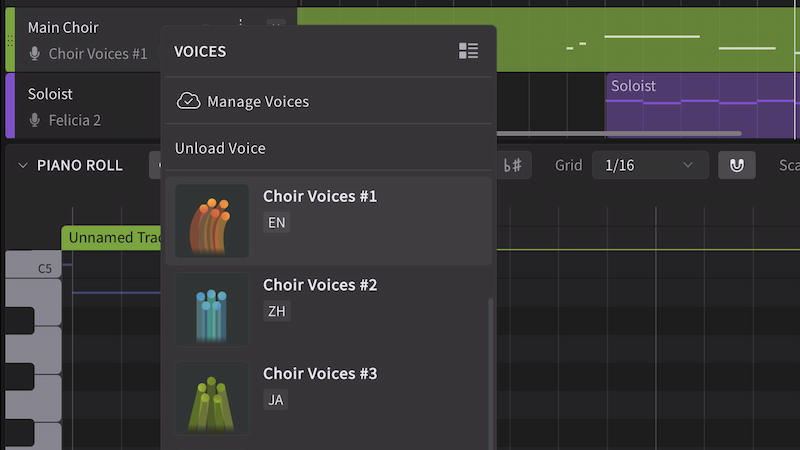Pick the green Choir Voices #3 artwork

[212, 398]
